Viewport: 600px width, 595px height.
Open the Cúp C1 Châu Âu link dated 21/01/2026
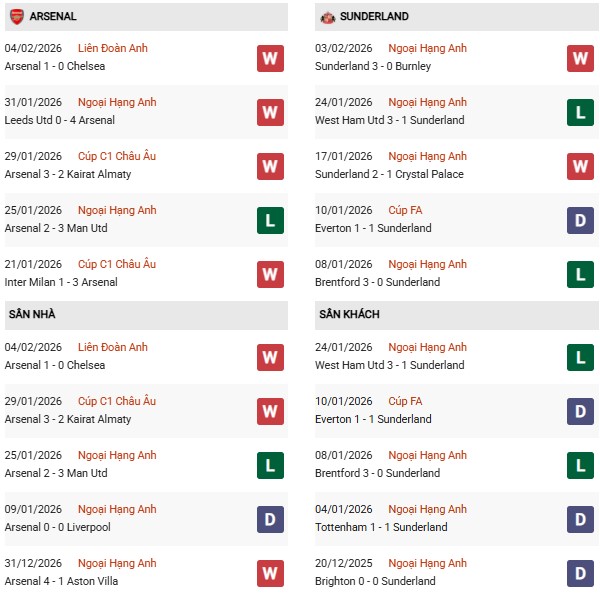(x=118, y=264)
